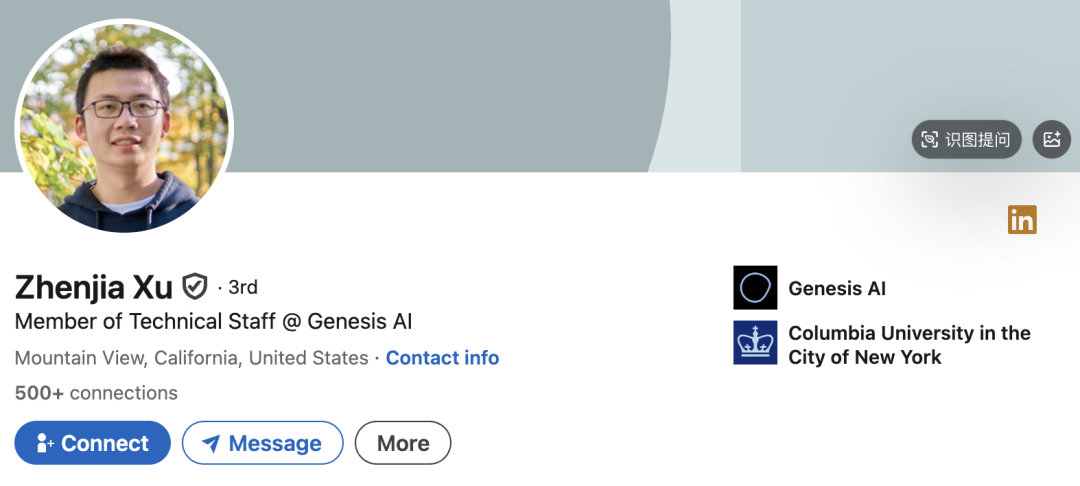Click the verification shield badge beside the name

click(195, 286)
